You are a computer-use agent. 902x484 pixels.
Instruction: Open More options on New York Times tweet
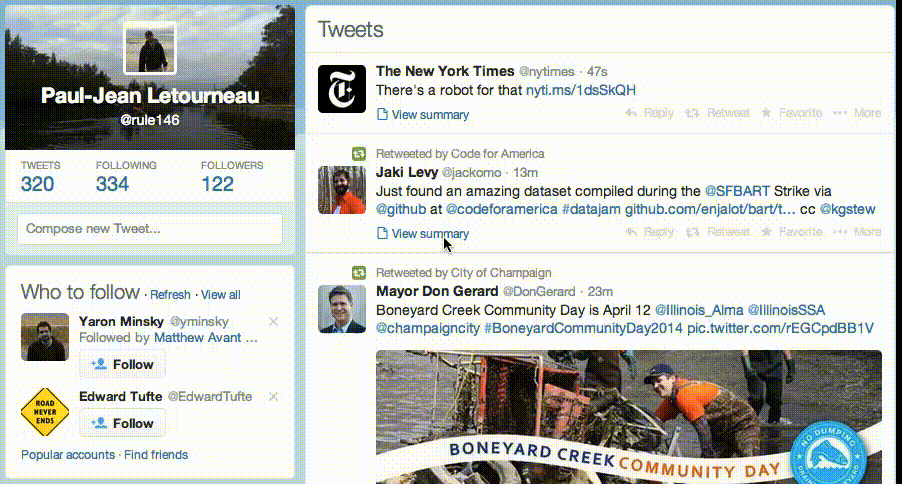[857, 113]
